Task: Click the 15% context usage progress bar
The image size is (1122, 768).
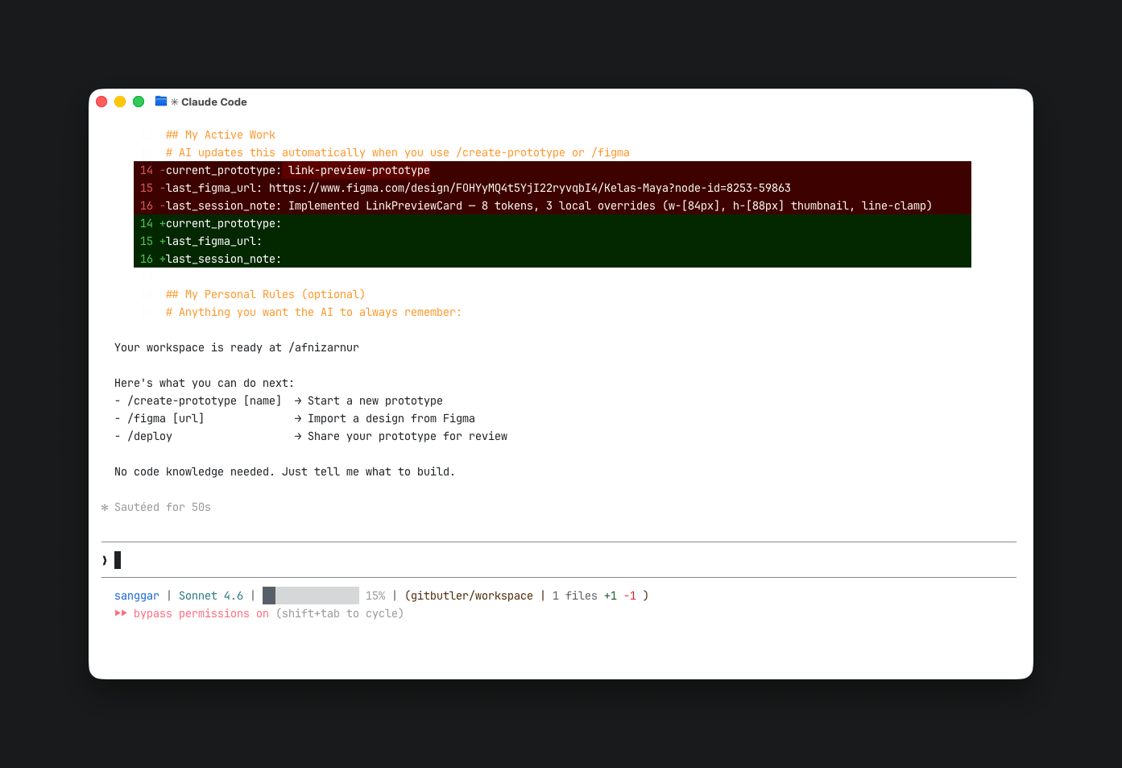Action: point(310,595)
